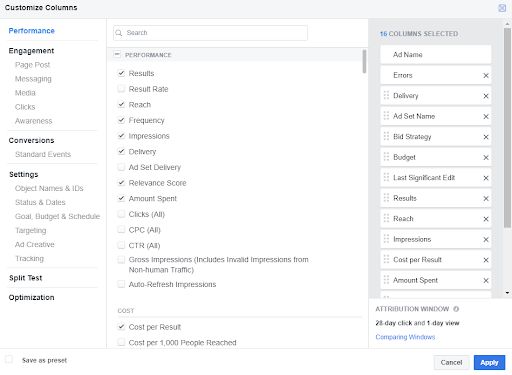This screenshot has width=512, height=375.
Task: Click the selected columns scroll-down arrow
Action: pyautogui.click(x=507, y=293)
